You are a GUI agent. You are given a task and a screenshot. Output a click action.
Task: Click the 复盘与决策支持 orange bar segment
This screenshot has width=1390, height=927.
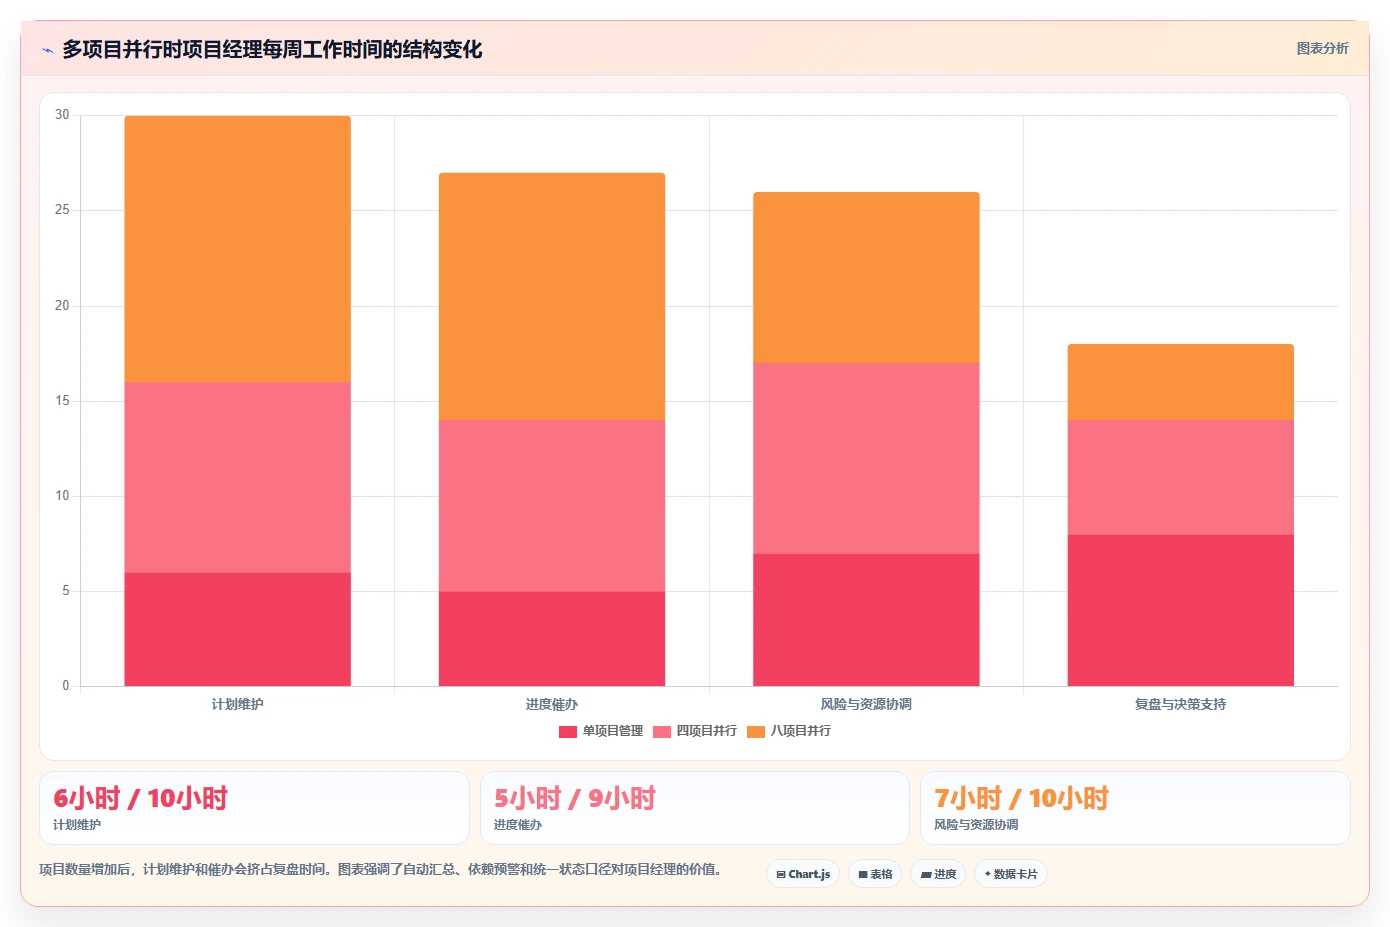(1181, 382)
